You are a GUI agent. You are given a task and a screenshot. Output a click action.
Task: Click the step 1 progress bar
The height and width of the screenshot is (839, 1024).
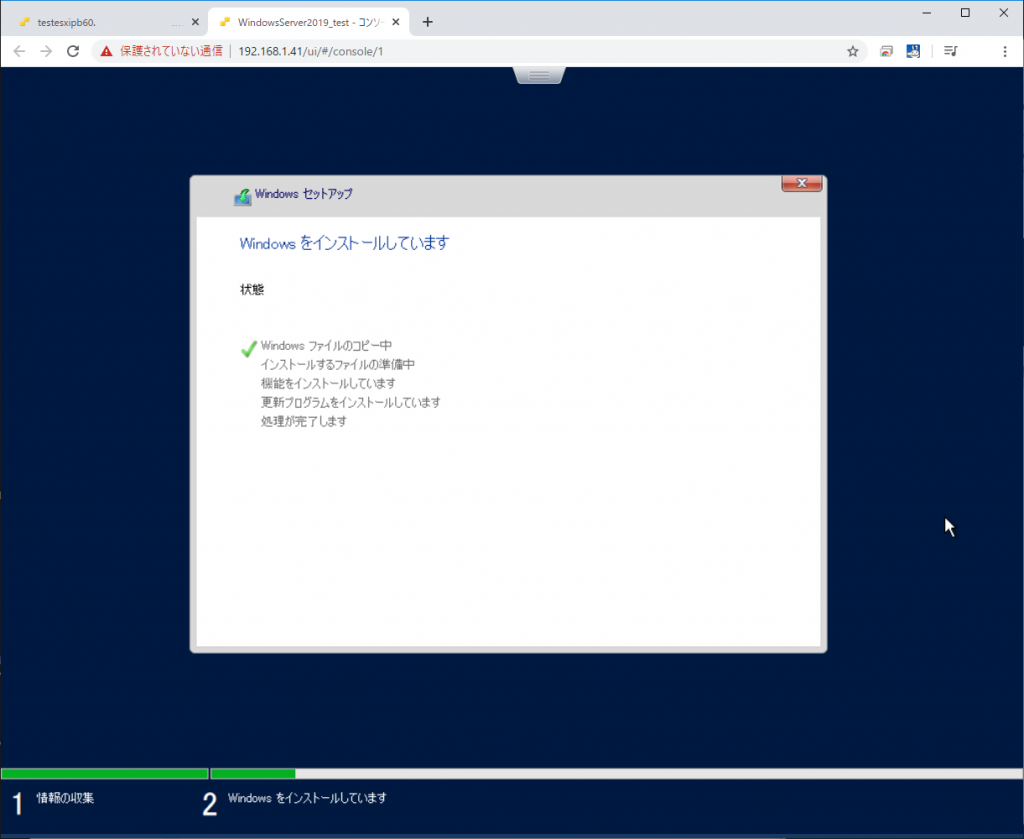coord(104,774)
